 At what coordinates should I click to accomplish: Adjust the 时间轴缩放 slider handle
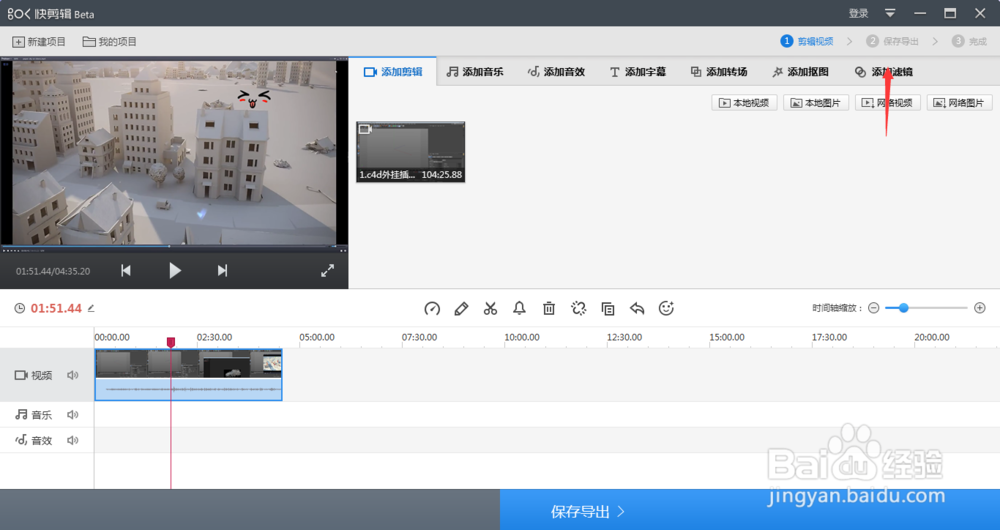click(x=903, y=308)
